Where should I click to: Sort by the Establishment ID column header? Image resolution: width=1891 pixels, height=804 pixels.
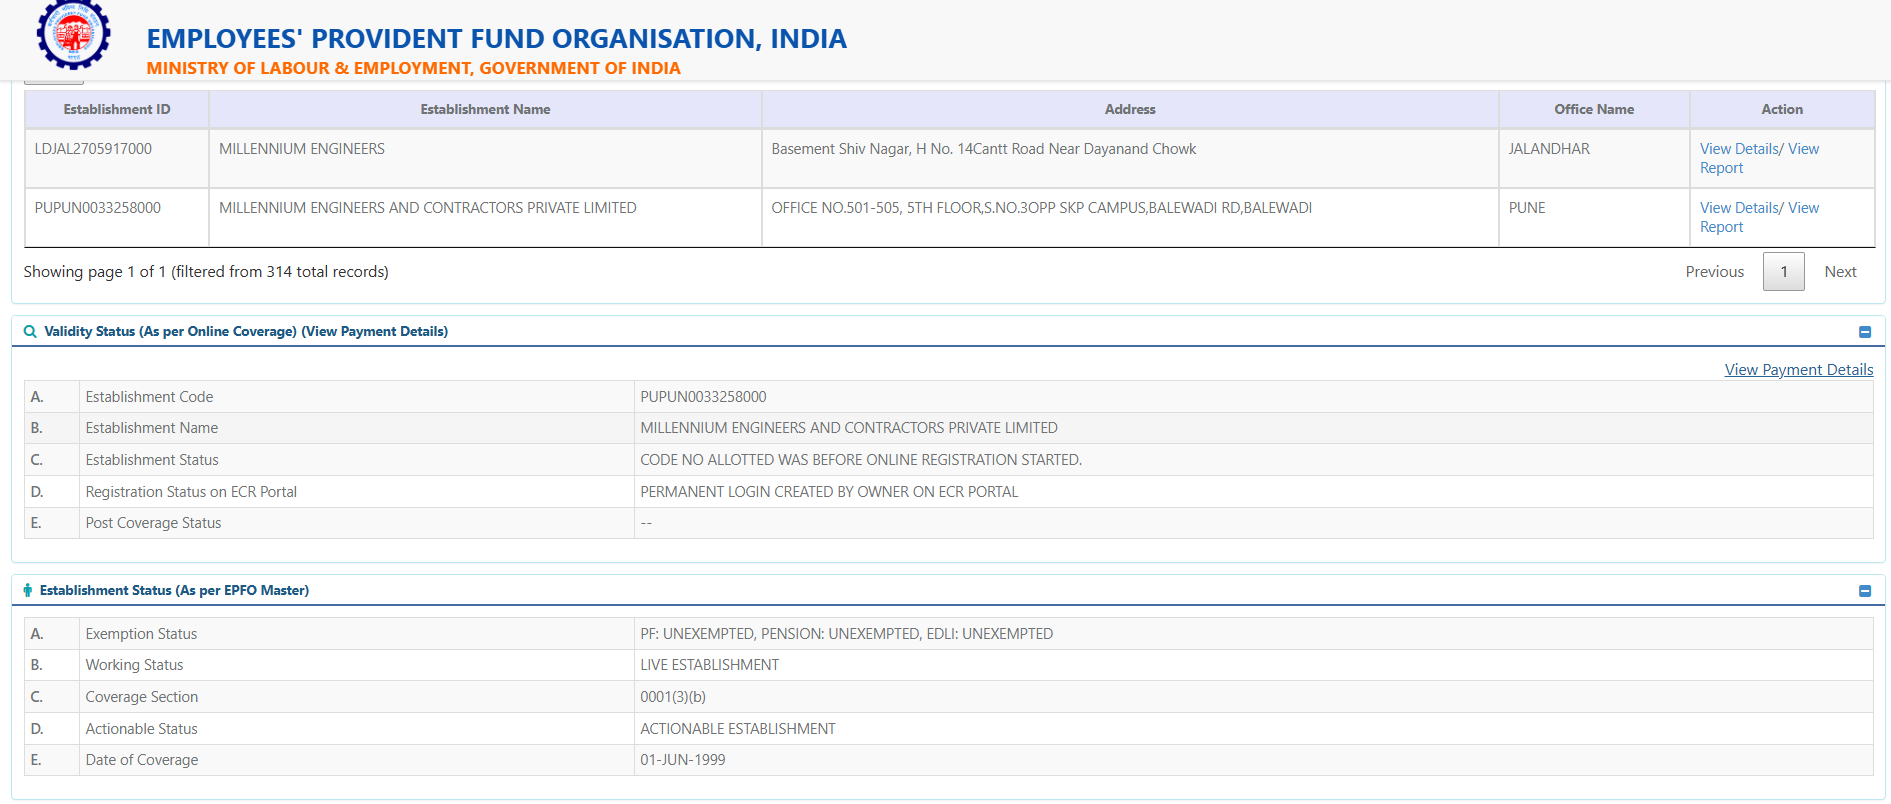pyautogui.click(x=117, y=110)
